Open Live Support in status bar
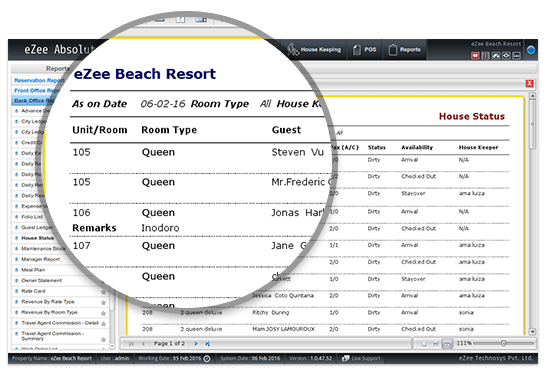This screenshot has height=375, width=545. tap(361, 358)
